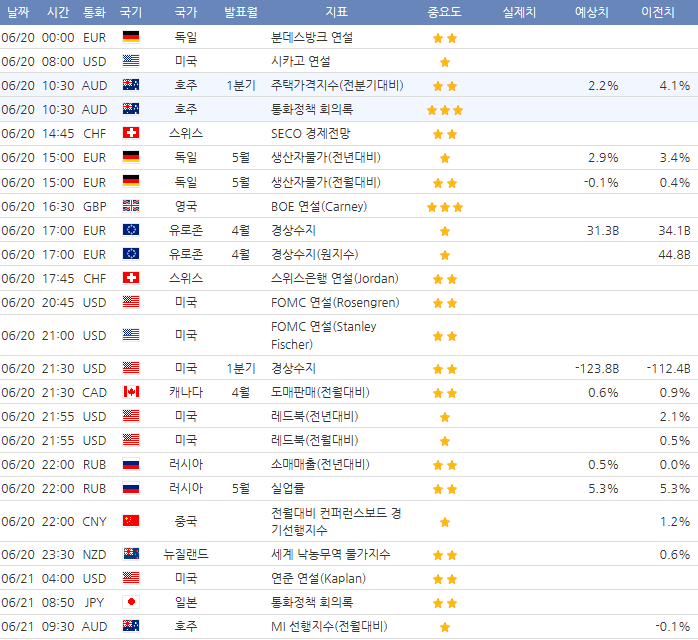Click time 14:45 in SECO row
698x640 pixels.
point(58,134)
